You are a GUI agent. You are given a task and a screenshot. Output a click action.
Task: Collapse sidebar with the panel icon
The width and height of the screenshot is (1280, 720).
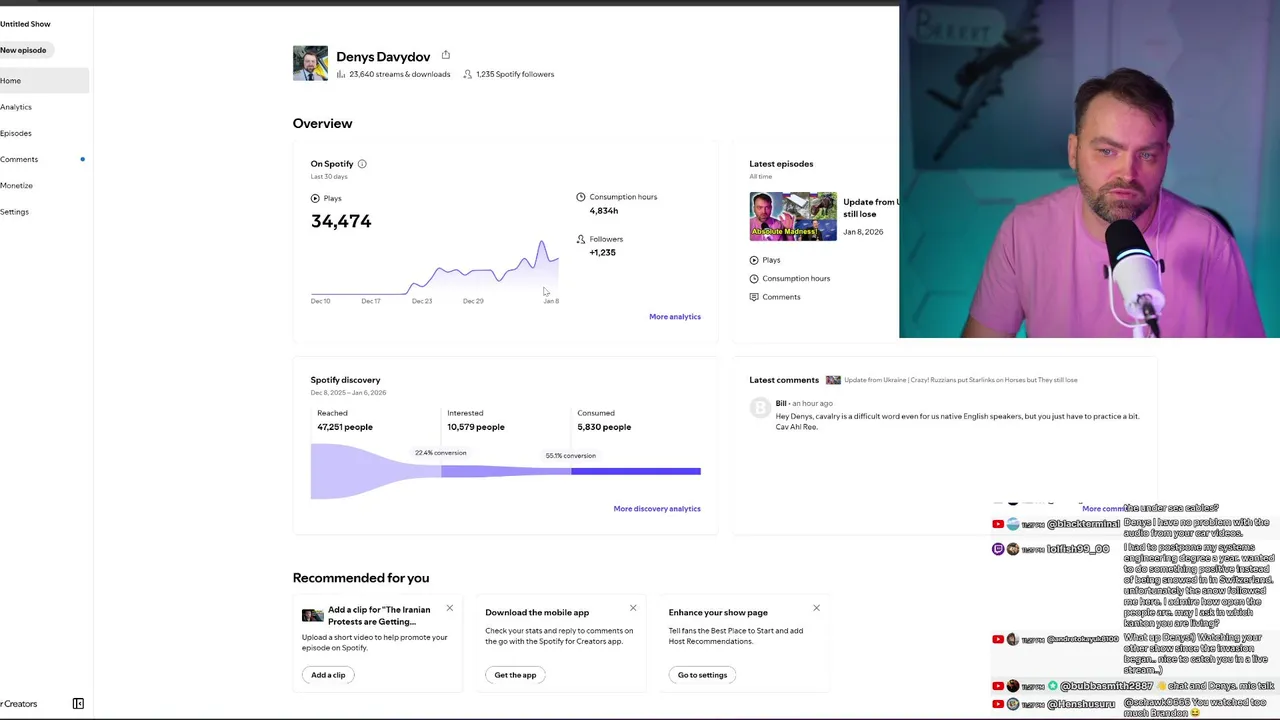click(x=78, y=703)
